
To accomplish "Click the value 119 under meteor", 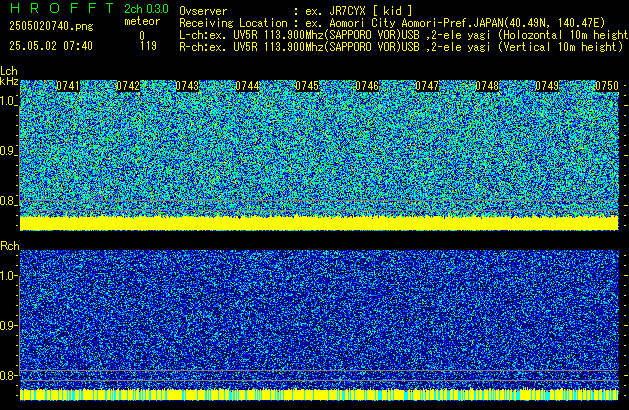I will (148, 46).
